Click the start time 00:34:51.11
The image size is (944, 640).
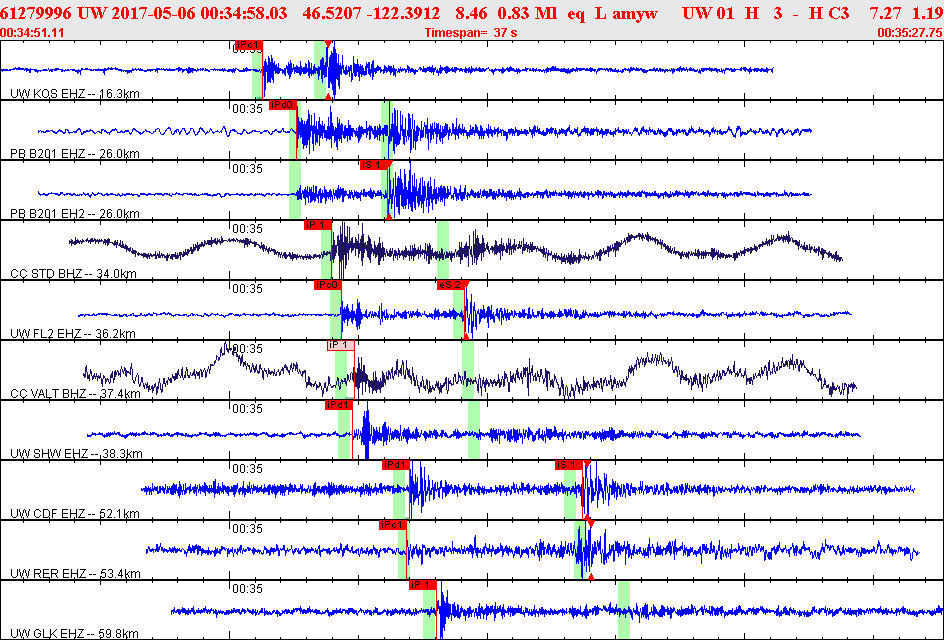pos(33,33)
